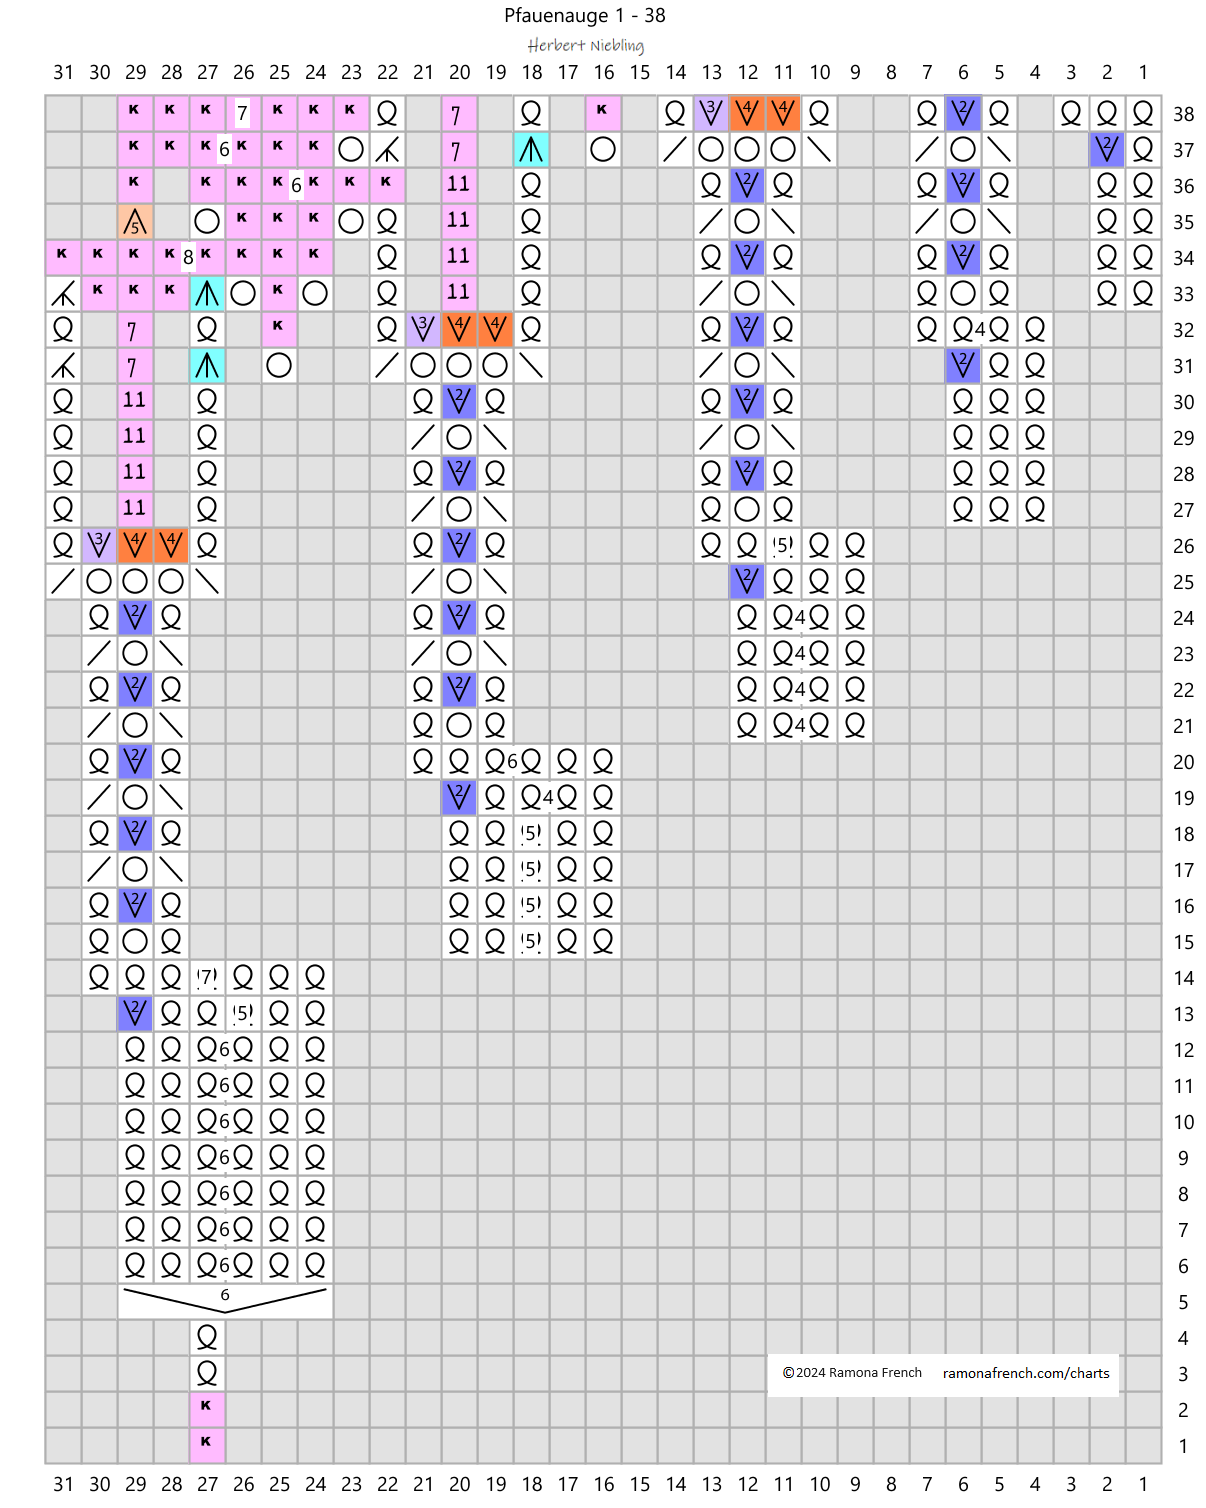Click the ©2024 Ramona French copyright text
Image resolution: width=1206 pixels, height=1508 pixels.
tap(852, 1373)
